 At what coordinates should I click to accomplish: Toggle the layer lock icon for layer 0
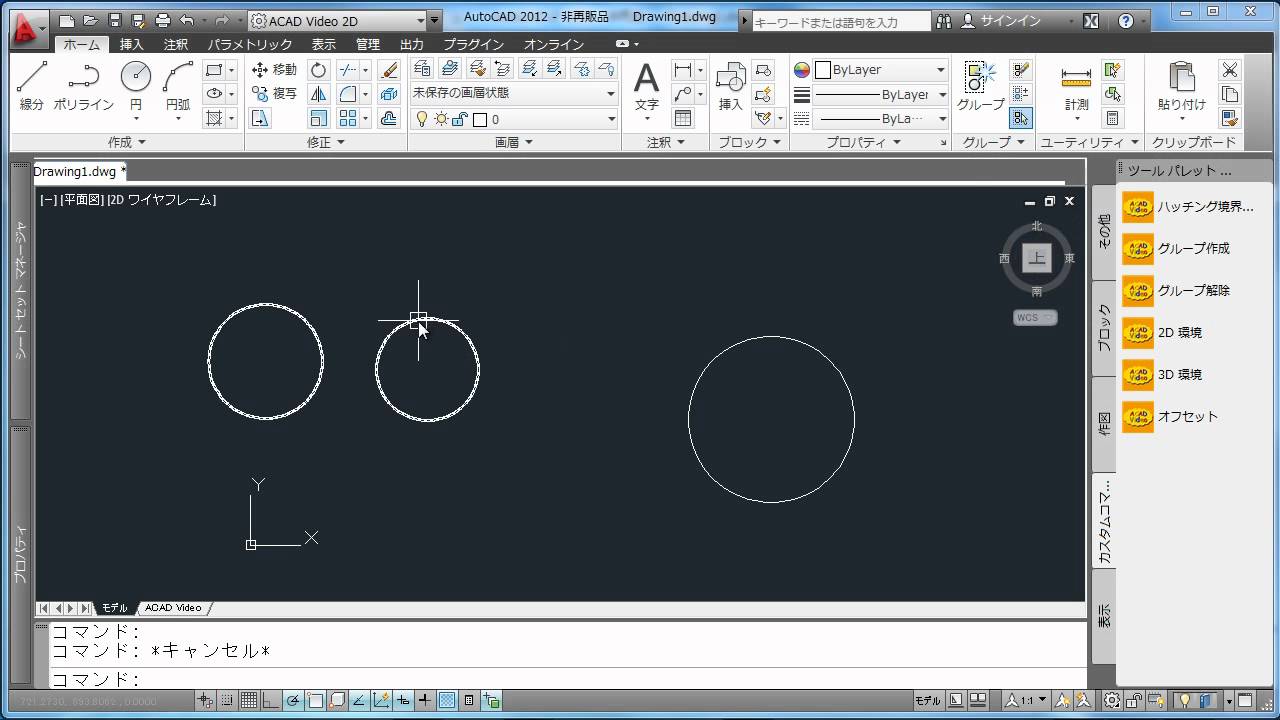[460, 119]
